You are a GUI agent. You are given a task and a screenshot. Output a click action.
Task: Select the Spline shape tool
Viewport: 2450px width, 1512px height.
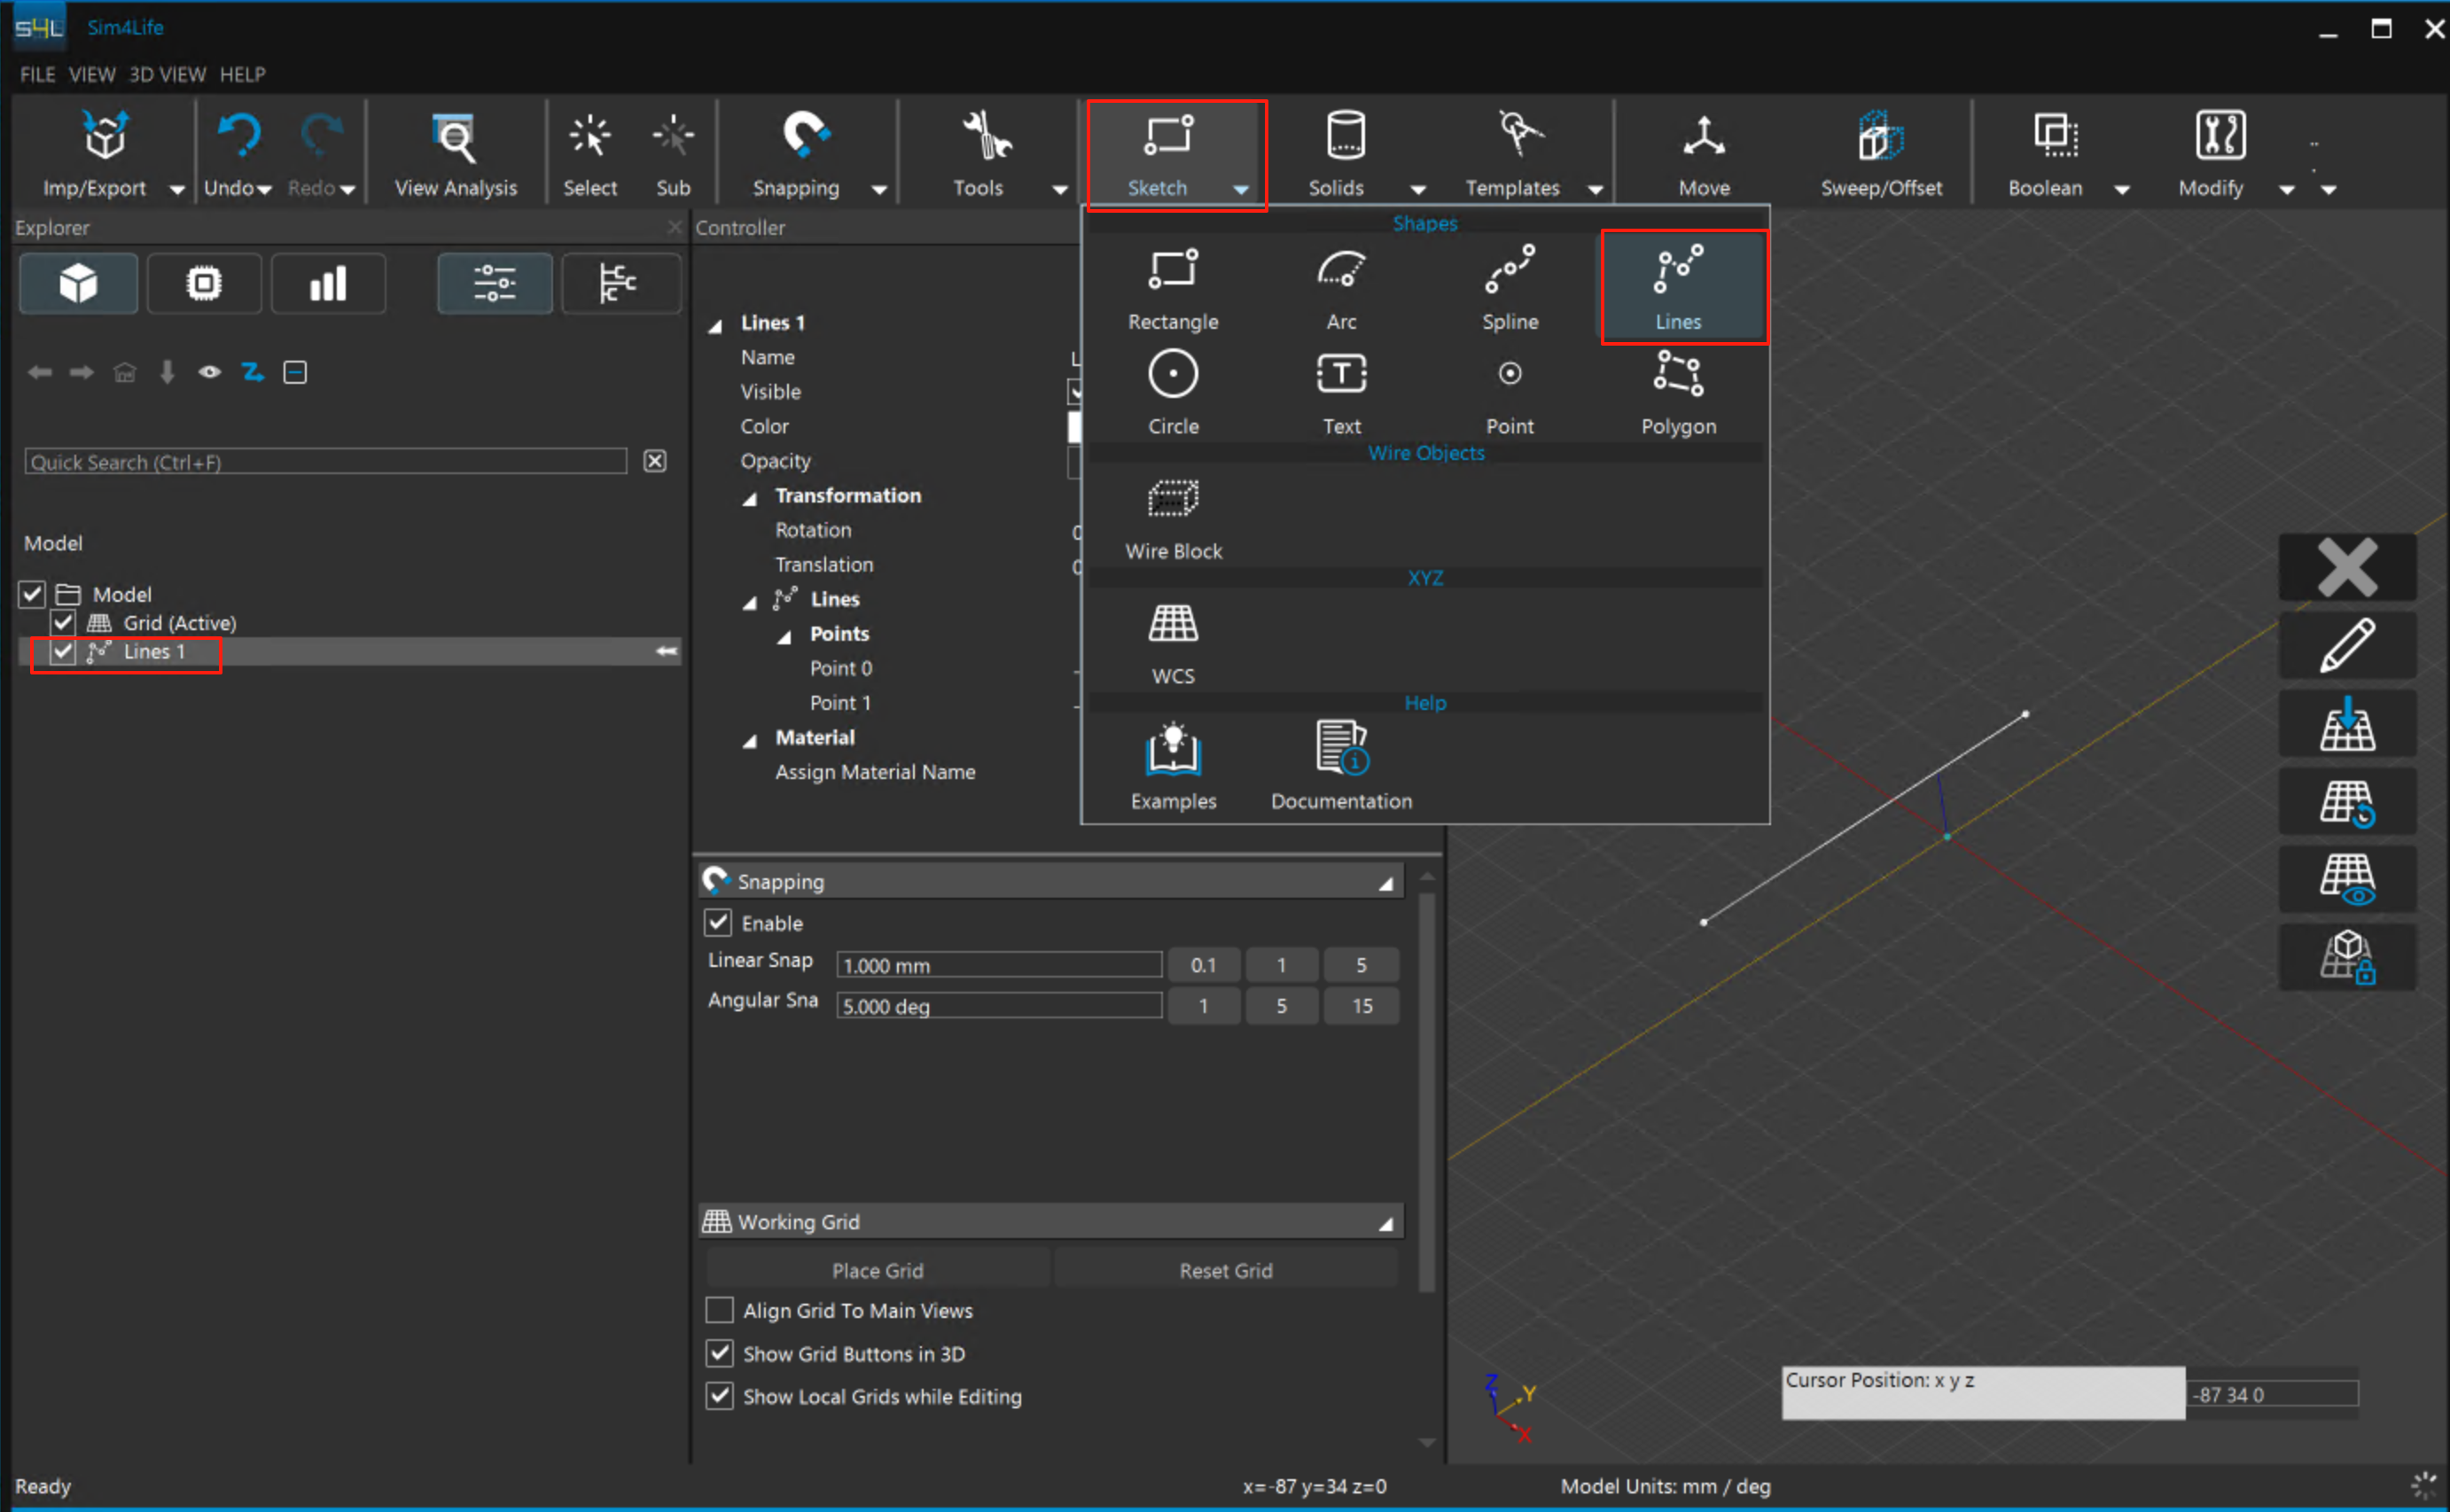pyautogui.click(x=1509, y=287)
